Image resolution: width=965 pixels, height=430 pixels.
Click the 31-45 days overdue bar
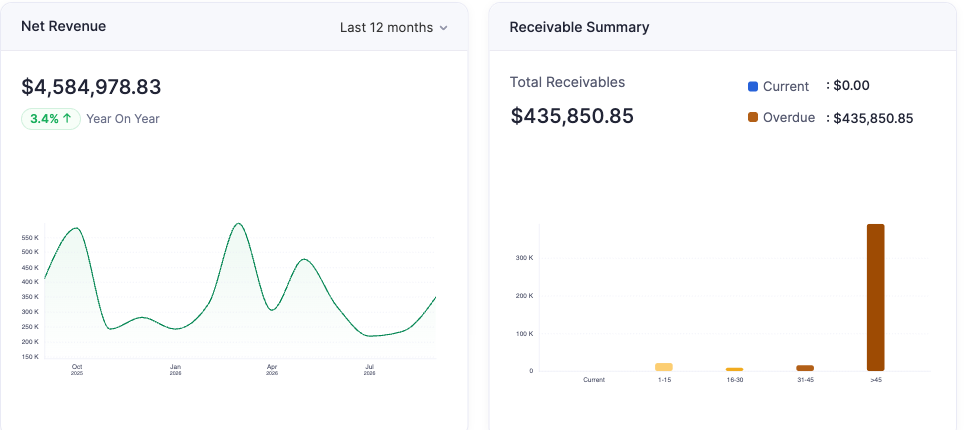[805, 368]
